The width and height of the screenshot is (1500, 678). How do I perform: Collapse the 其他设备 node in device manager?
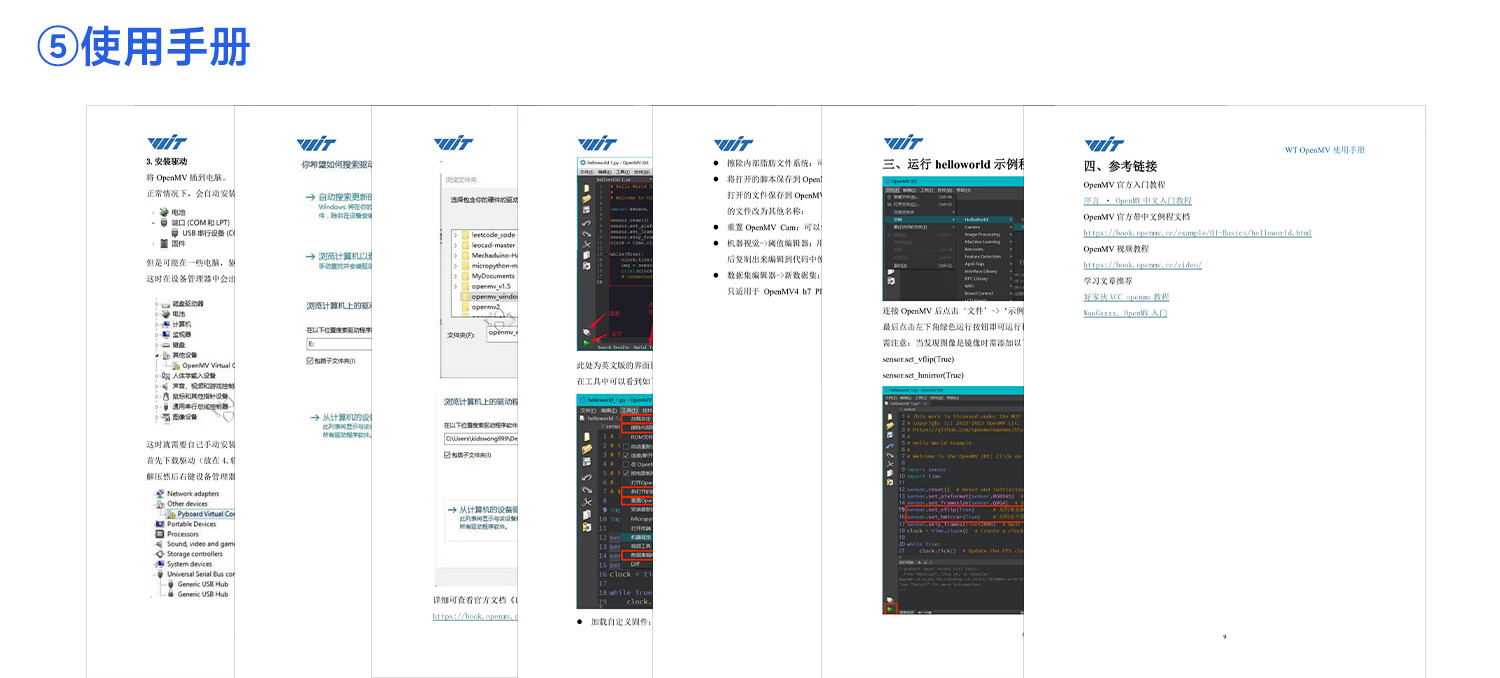pyautogui.click(x=156, y=355)
